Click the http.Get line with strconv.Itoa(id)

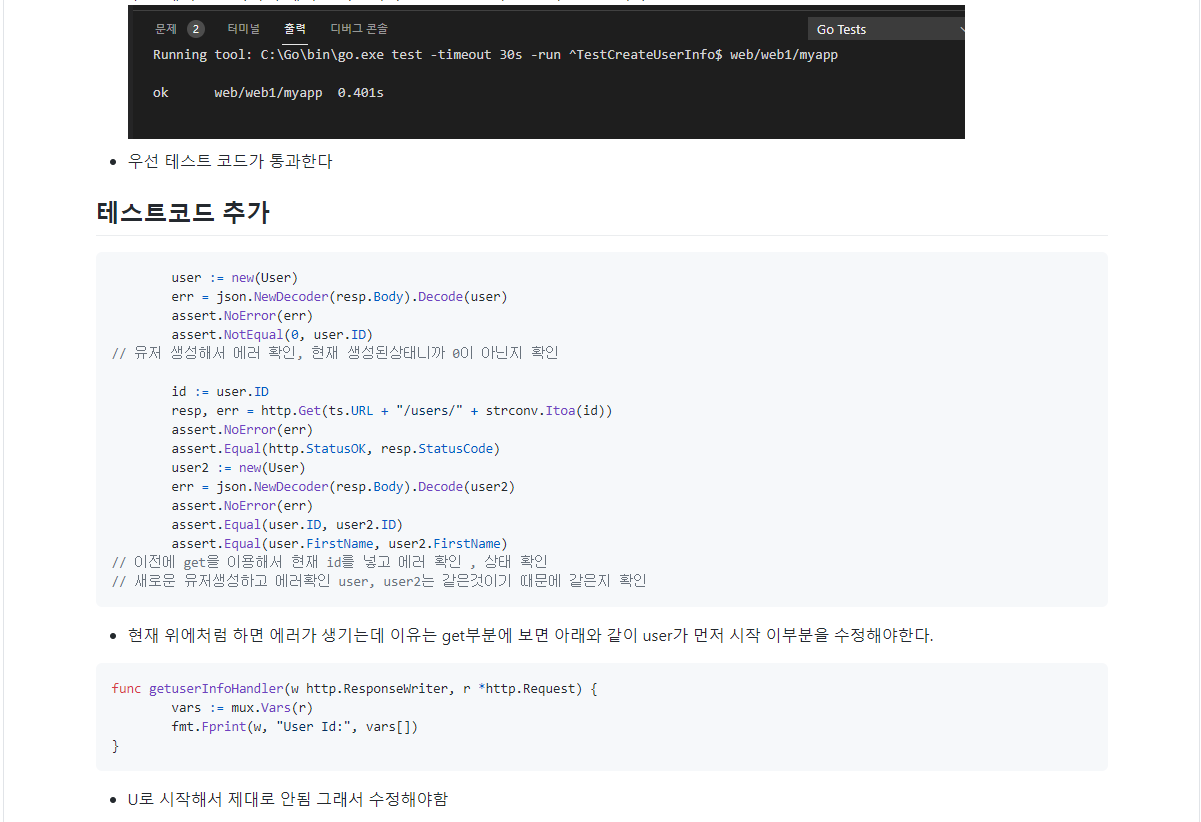point(391,411)
